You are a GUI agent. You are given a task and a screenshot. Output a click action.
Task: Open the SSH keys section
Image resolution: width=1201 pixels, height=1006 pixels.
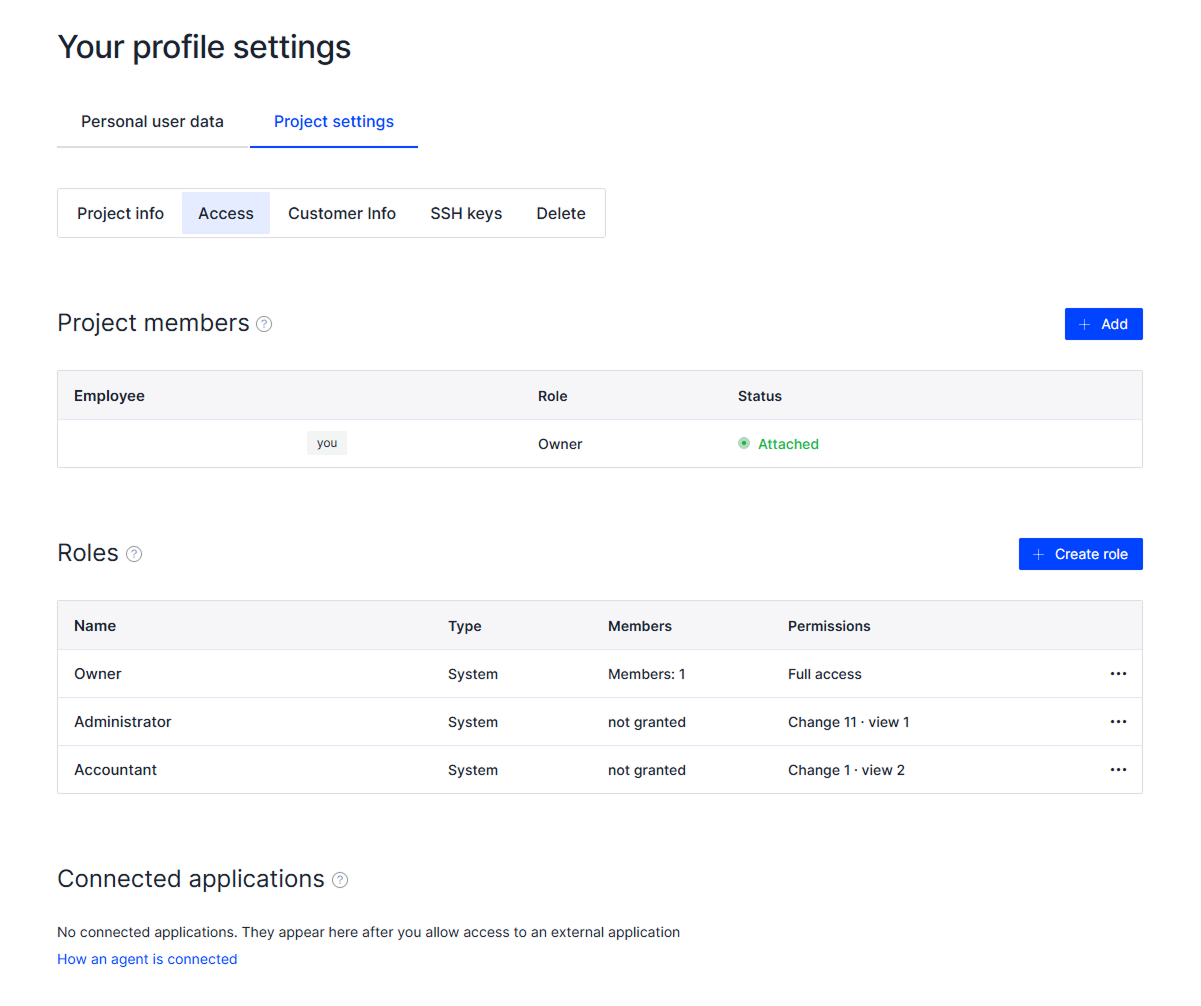[466, 213]
